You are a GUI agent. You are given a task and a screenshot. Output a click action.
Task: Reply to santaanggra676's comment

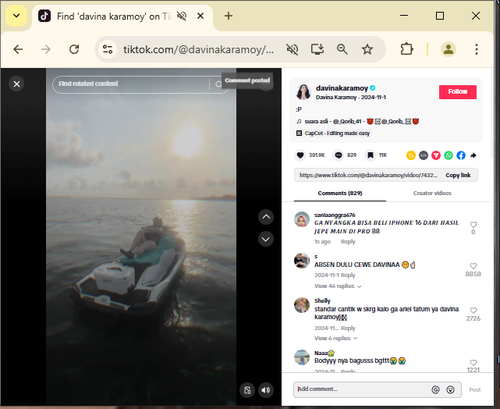point(348,242)
